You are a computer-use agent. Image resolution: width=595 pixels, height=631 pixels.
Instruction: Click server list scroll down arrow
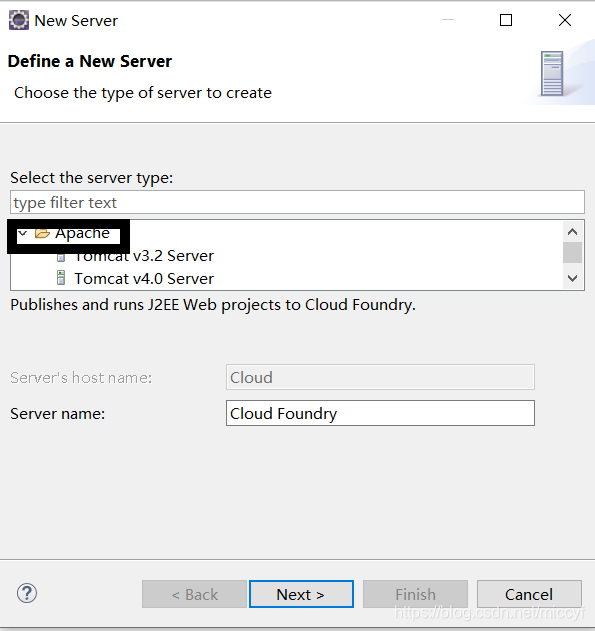pyautogui.click(x=572, y=278)
